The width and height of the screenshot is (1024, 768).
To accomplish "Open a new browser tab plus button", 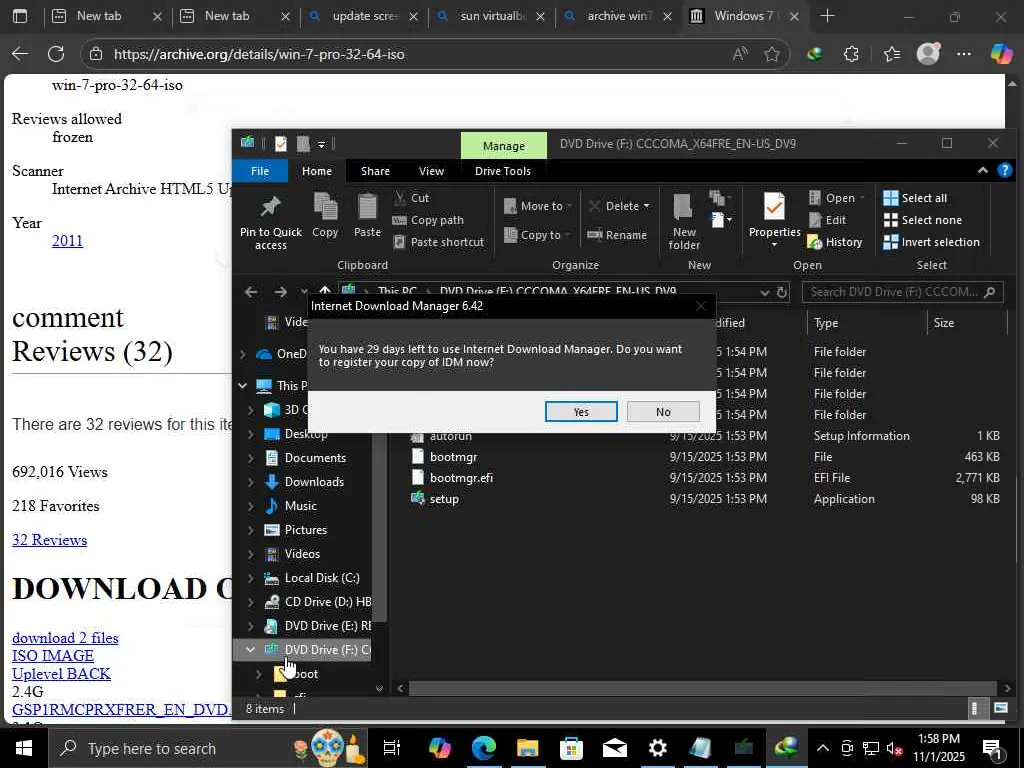I will [x=827, y=16].
